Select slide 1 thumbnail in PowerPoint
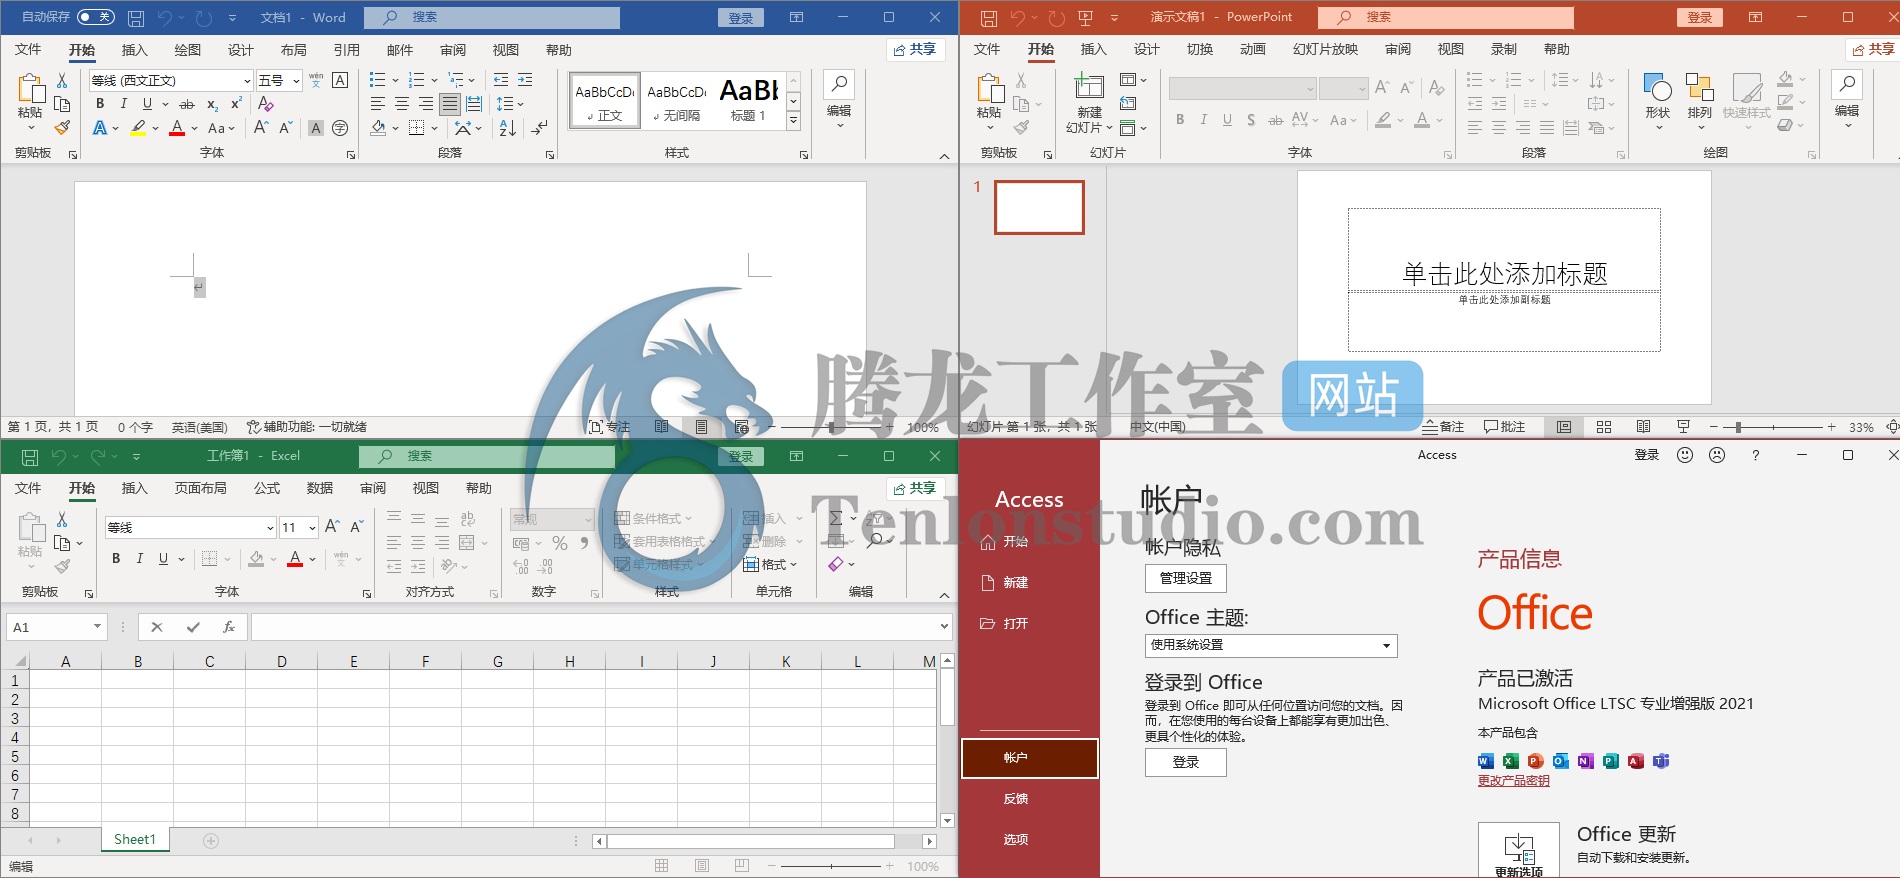This screenshot has width=1900, height=878. coord(1039,207)
